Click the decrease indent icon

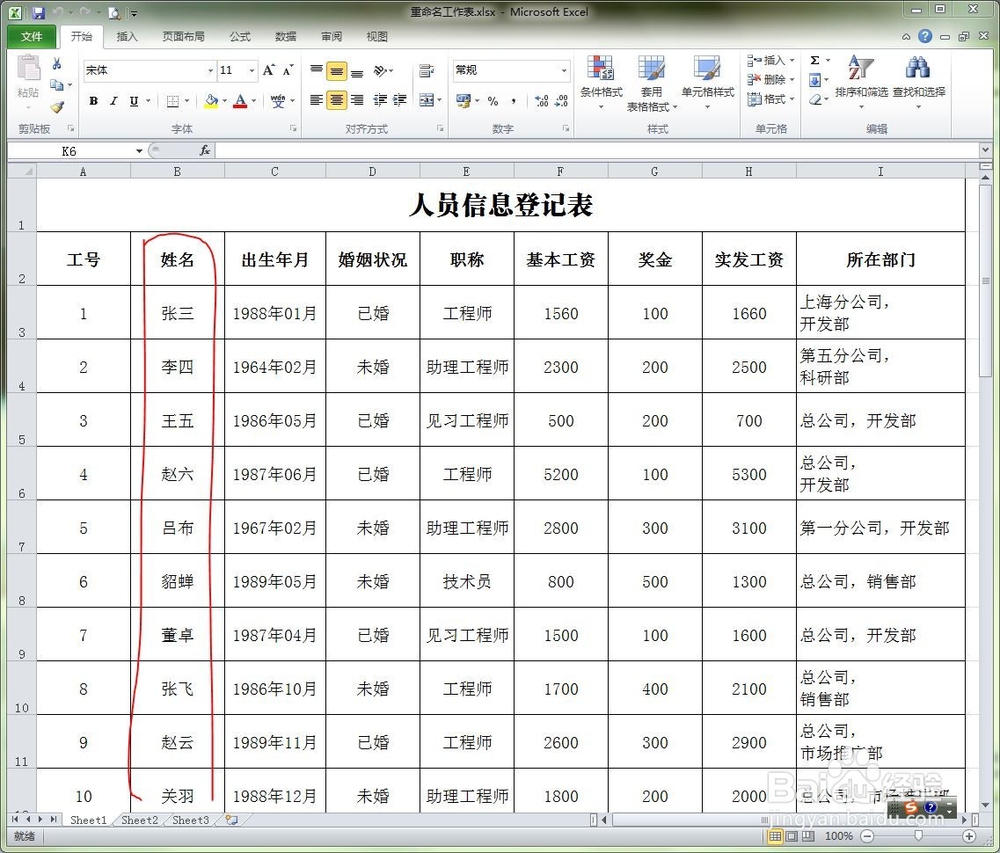[380, 100]
